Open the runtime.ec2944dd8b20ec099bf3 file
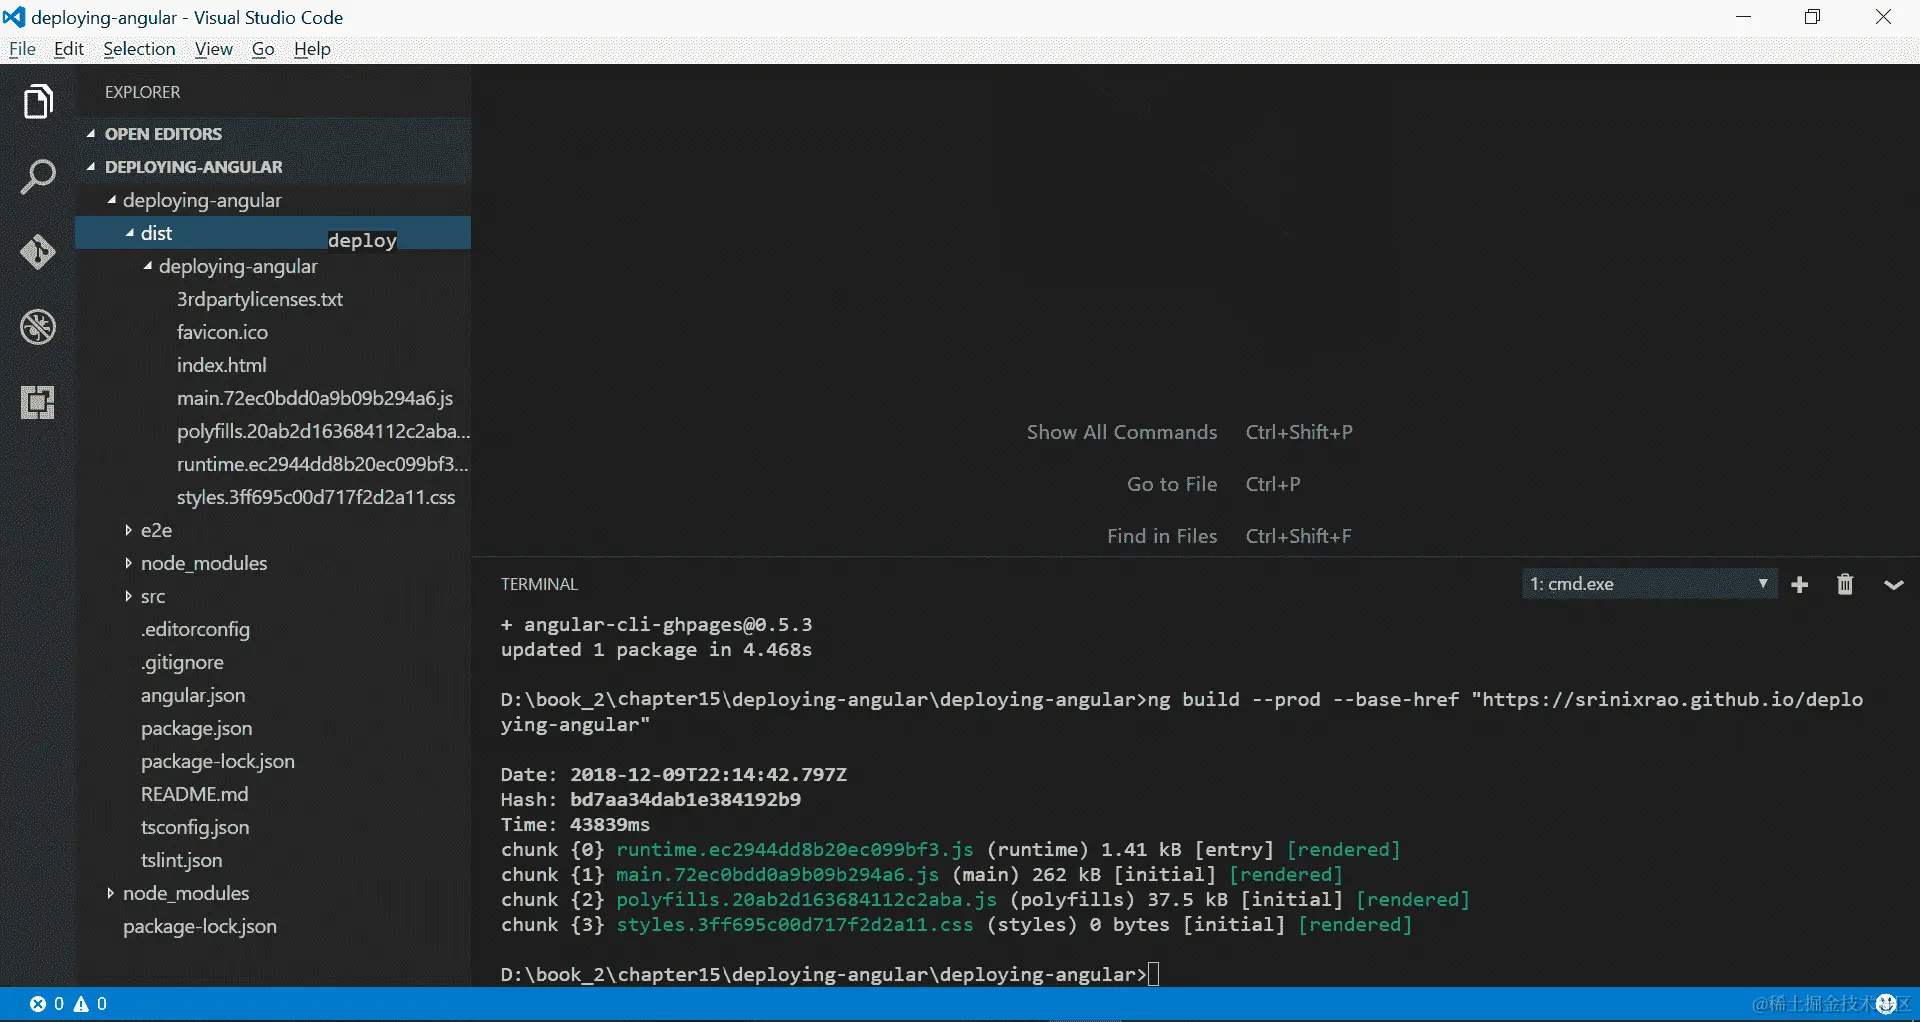This screenshot has height=1022, width=1920. coord(323,464)
